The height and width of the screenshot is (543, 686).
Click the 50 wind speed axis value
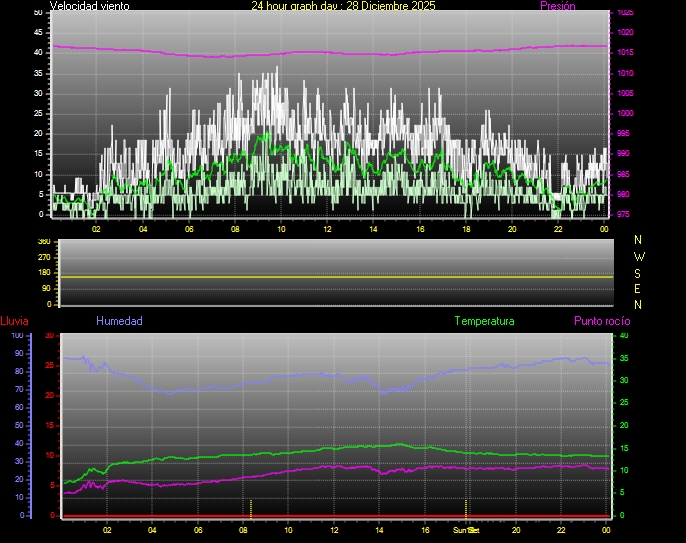(39, 13)
